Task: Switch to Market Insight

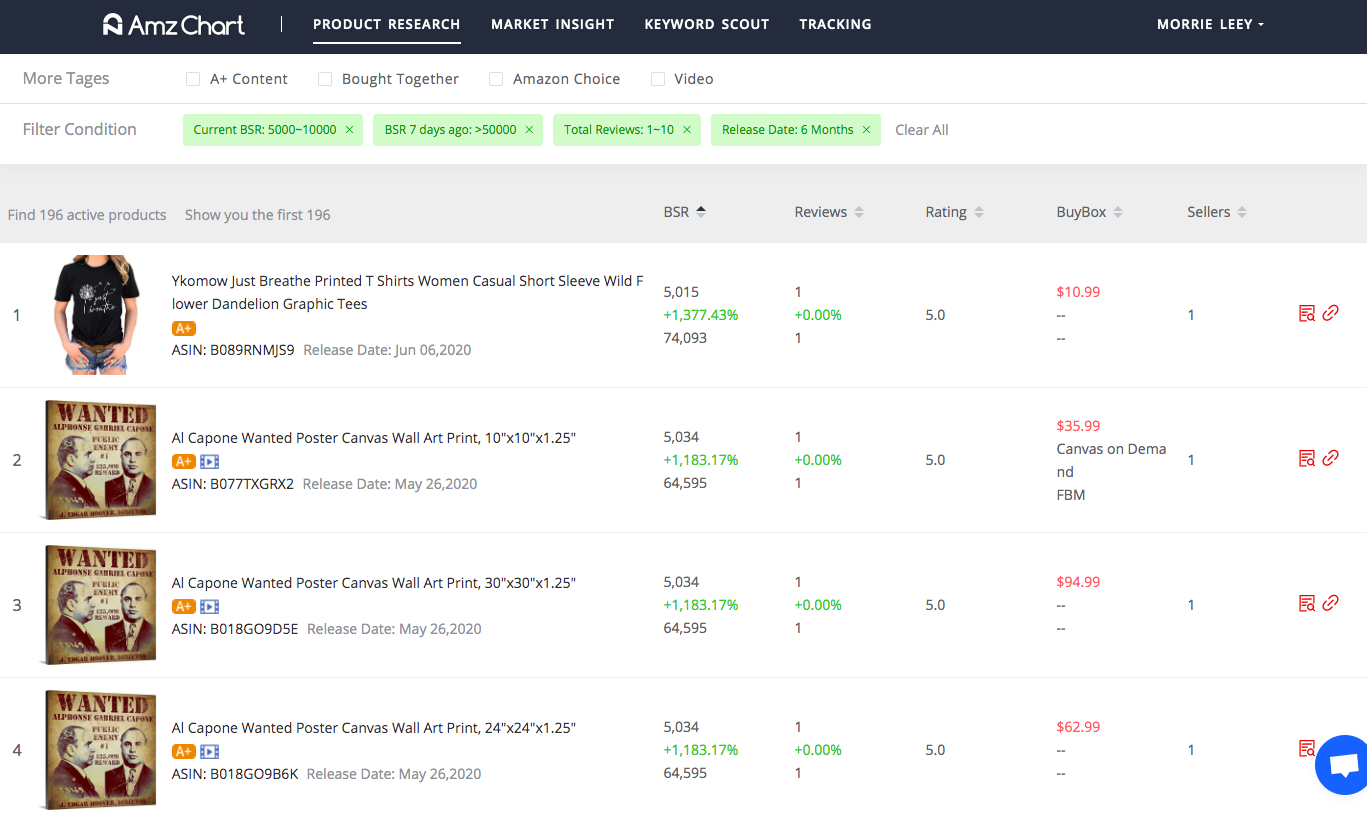Action: pos(552,24)
